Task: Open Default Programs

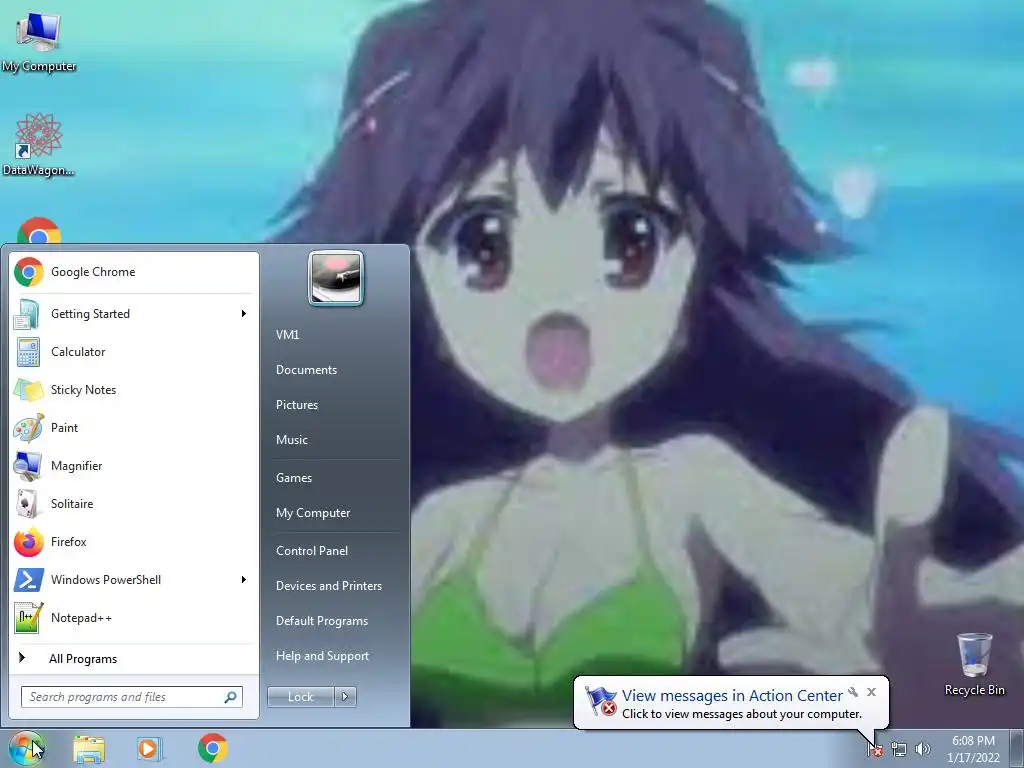Action: [322, 621]
